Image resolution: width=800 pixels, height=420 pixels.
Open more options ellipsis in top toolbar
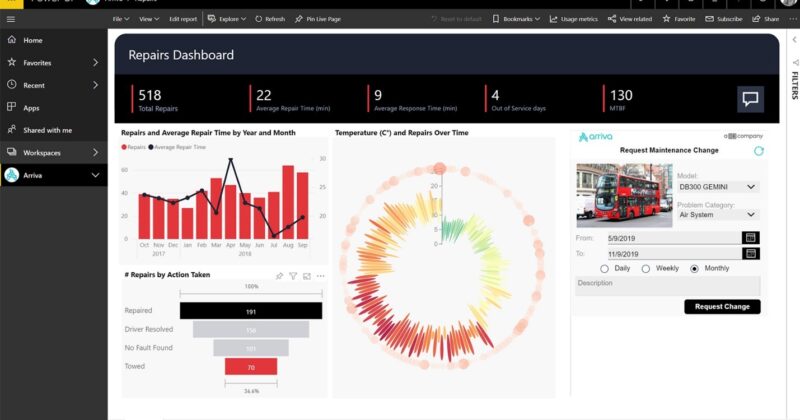tap(793, 19)
